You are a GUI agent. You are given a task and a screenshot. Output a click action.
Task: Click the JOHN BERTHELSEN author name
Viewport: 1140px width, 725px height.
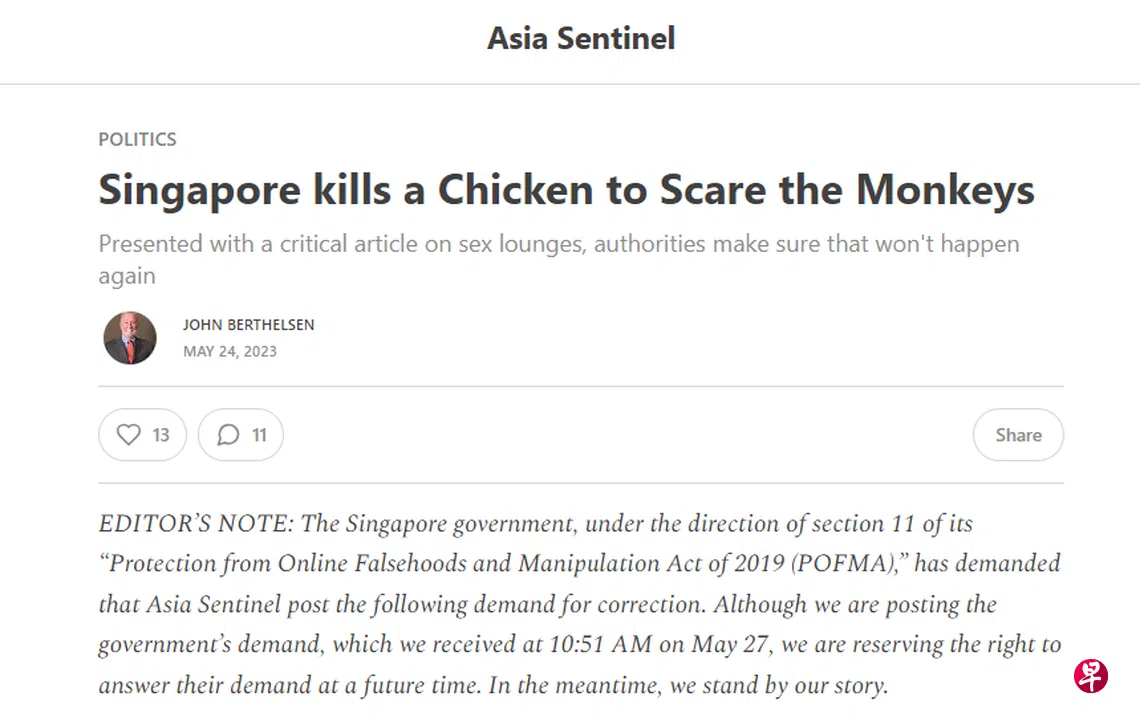coord(249,325)
